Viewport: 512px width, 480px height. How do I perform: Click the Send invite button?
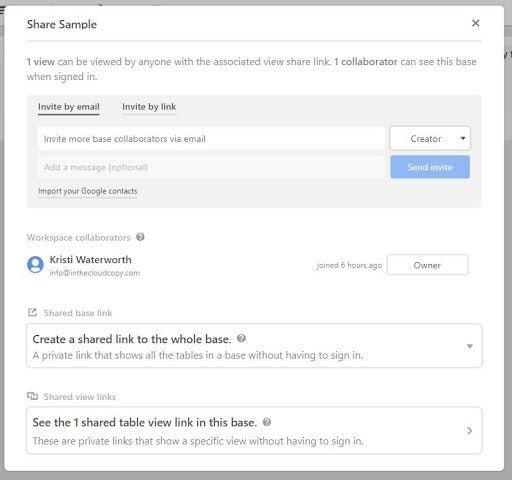click(430, 167)
